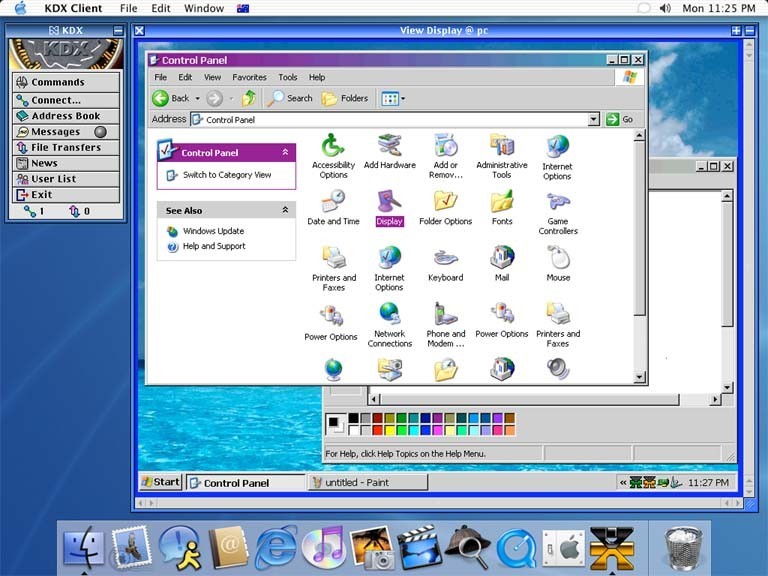Open the Mail stamp icon in the Dock
Screen dimensions: 768x576
coord(131,547)
